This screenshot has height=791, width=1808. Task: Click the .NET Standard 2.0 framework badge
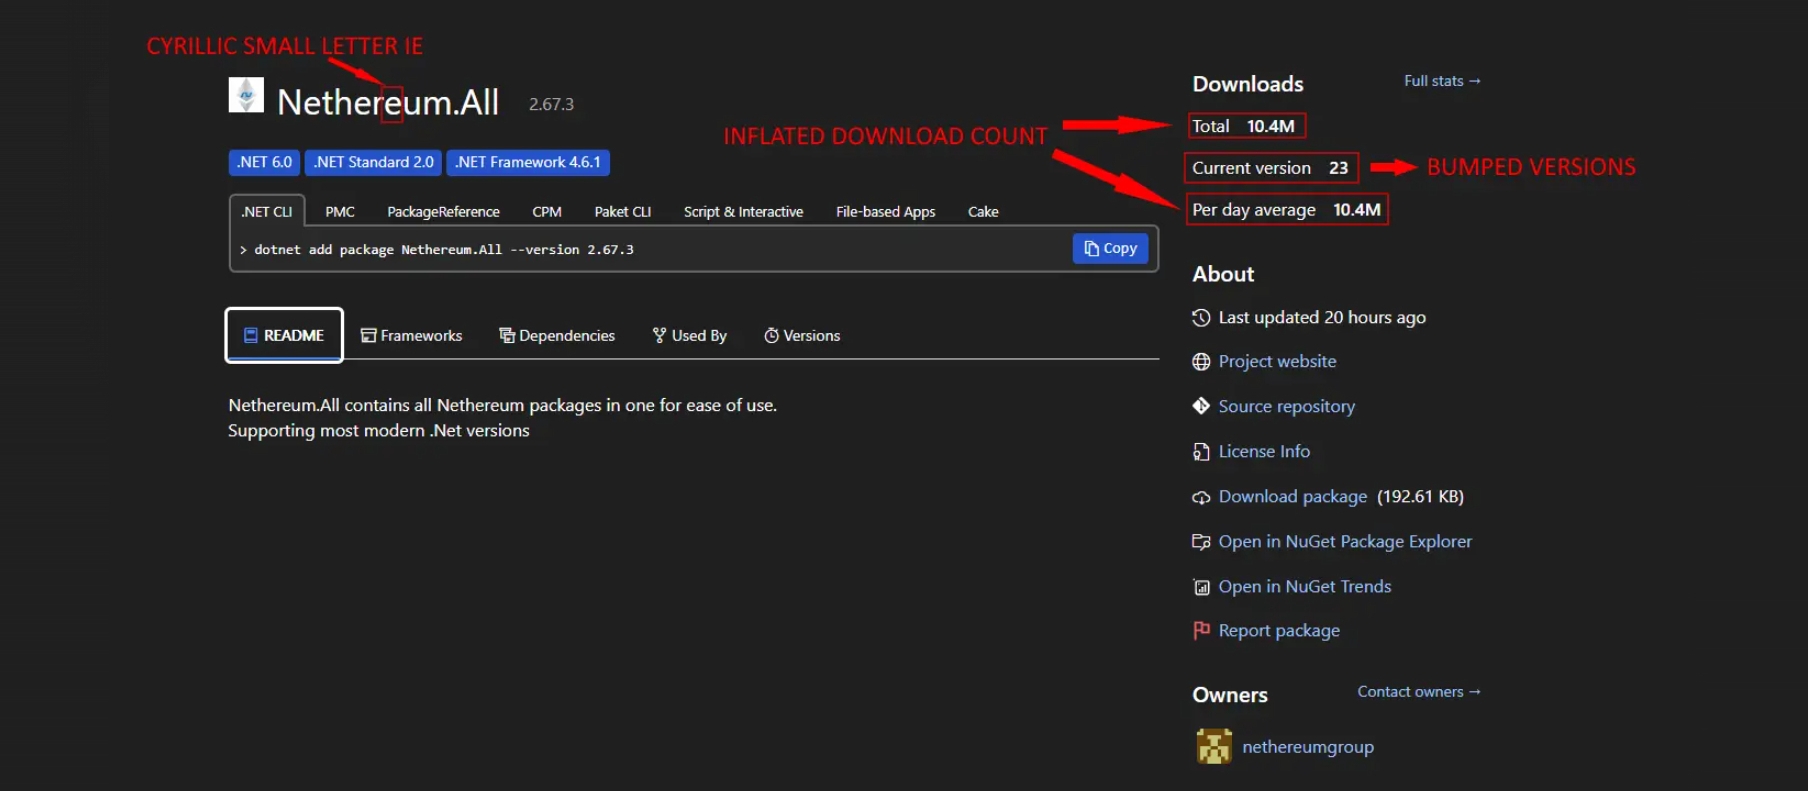coord(373,162)
